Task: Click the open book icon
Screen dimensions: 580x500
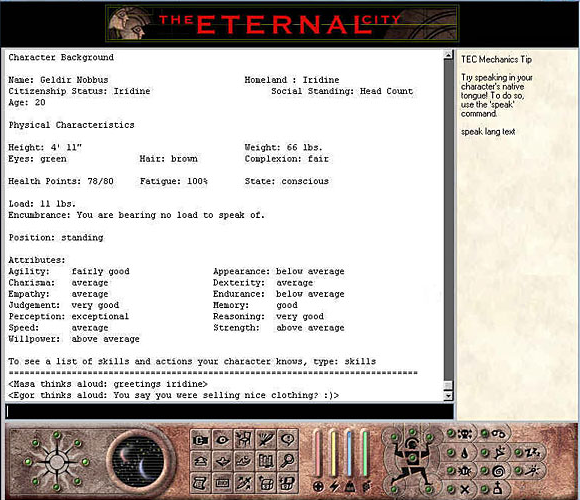Action: (266, 461)
